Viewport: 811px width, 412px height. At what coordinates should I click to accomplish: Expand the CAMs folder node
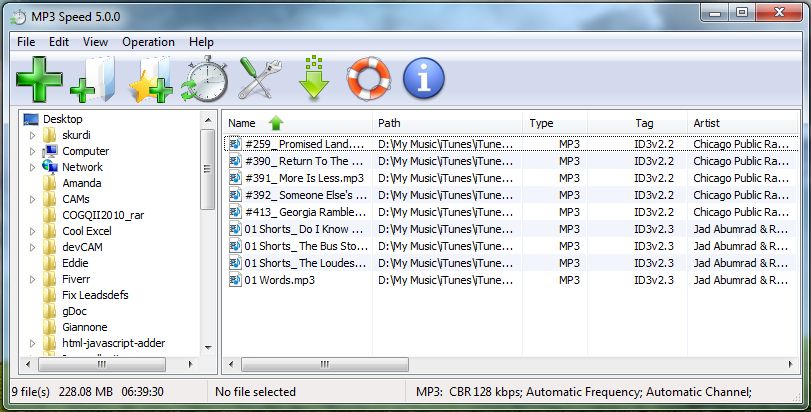33,200
